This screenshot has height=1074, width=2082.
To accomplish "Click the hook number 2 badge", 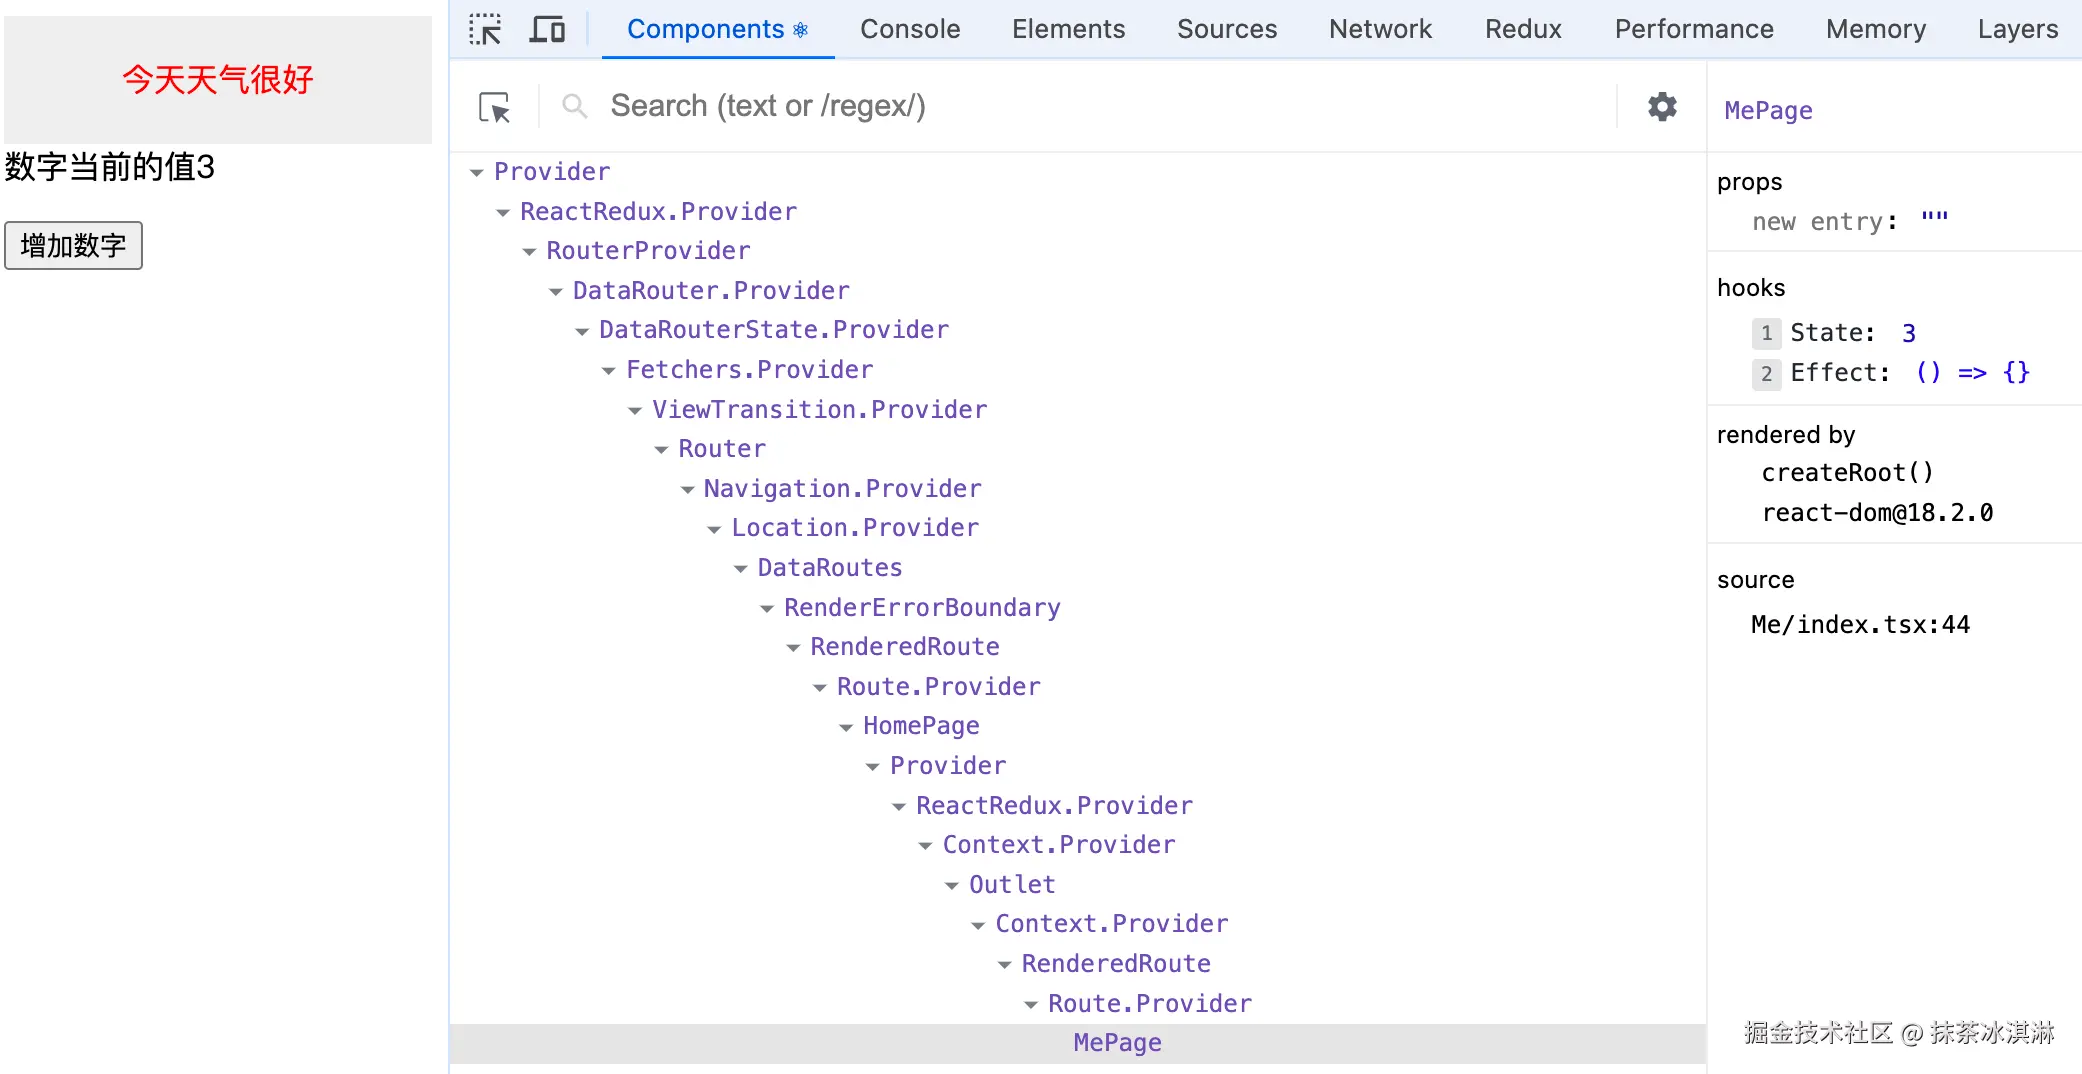I will pos(1766,373).
